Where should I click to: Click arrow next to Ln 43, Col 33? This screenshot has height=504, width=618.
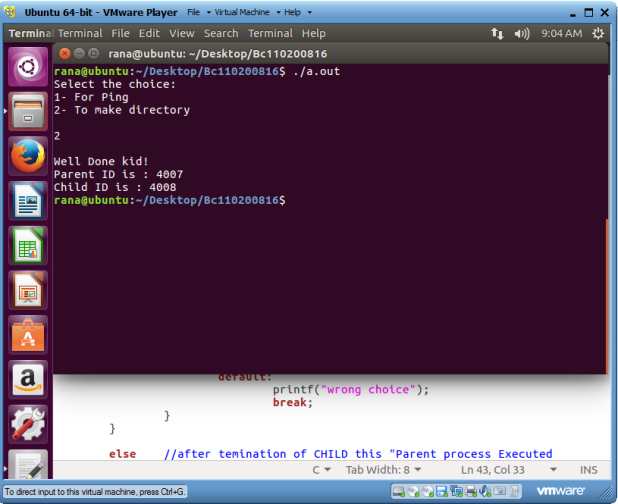[553, 470]
